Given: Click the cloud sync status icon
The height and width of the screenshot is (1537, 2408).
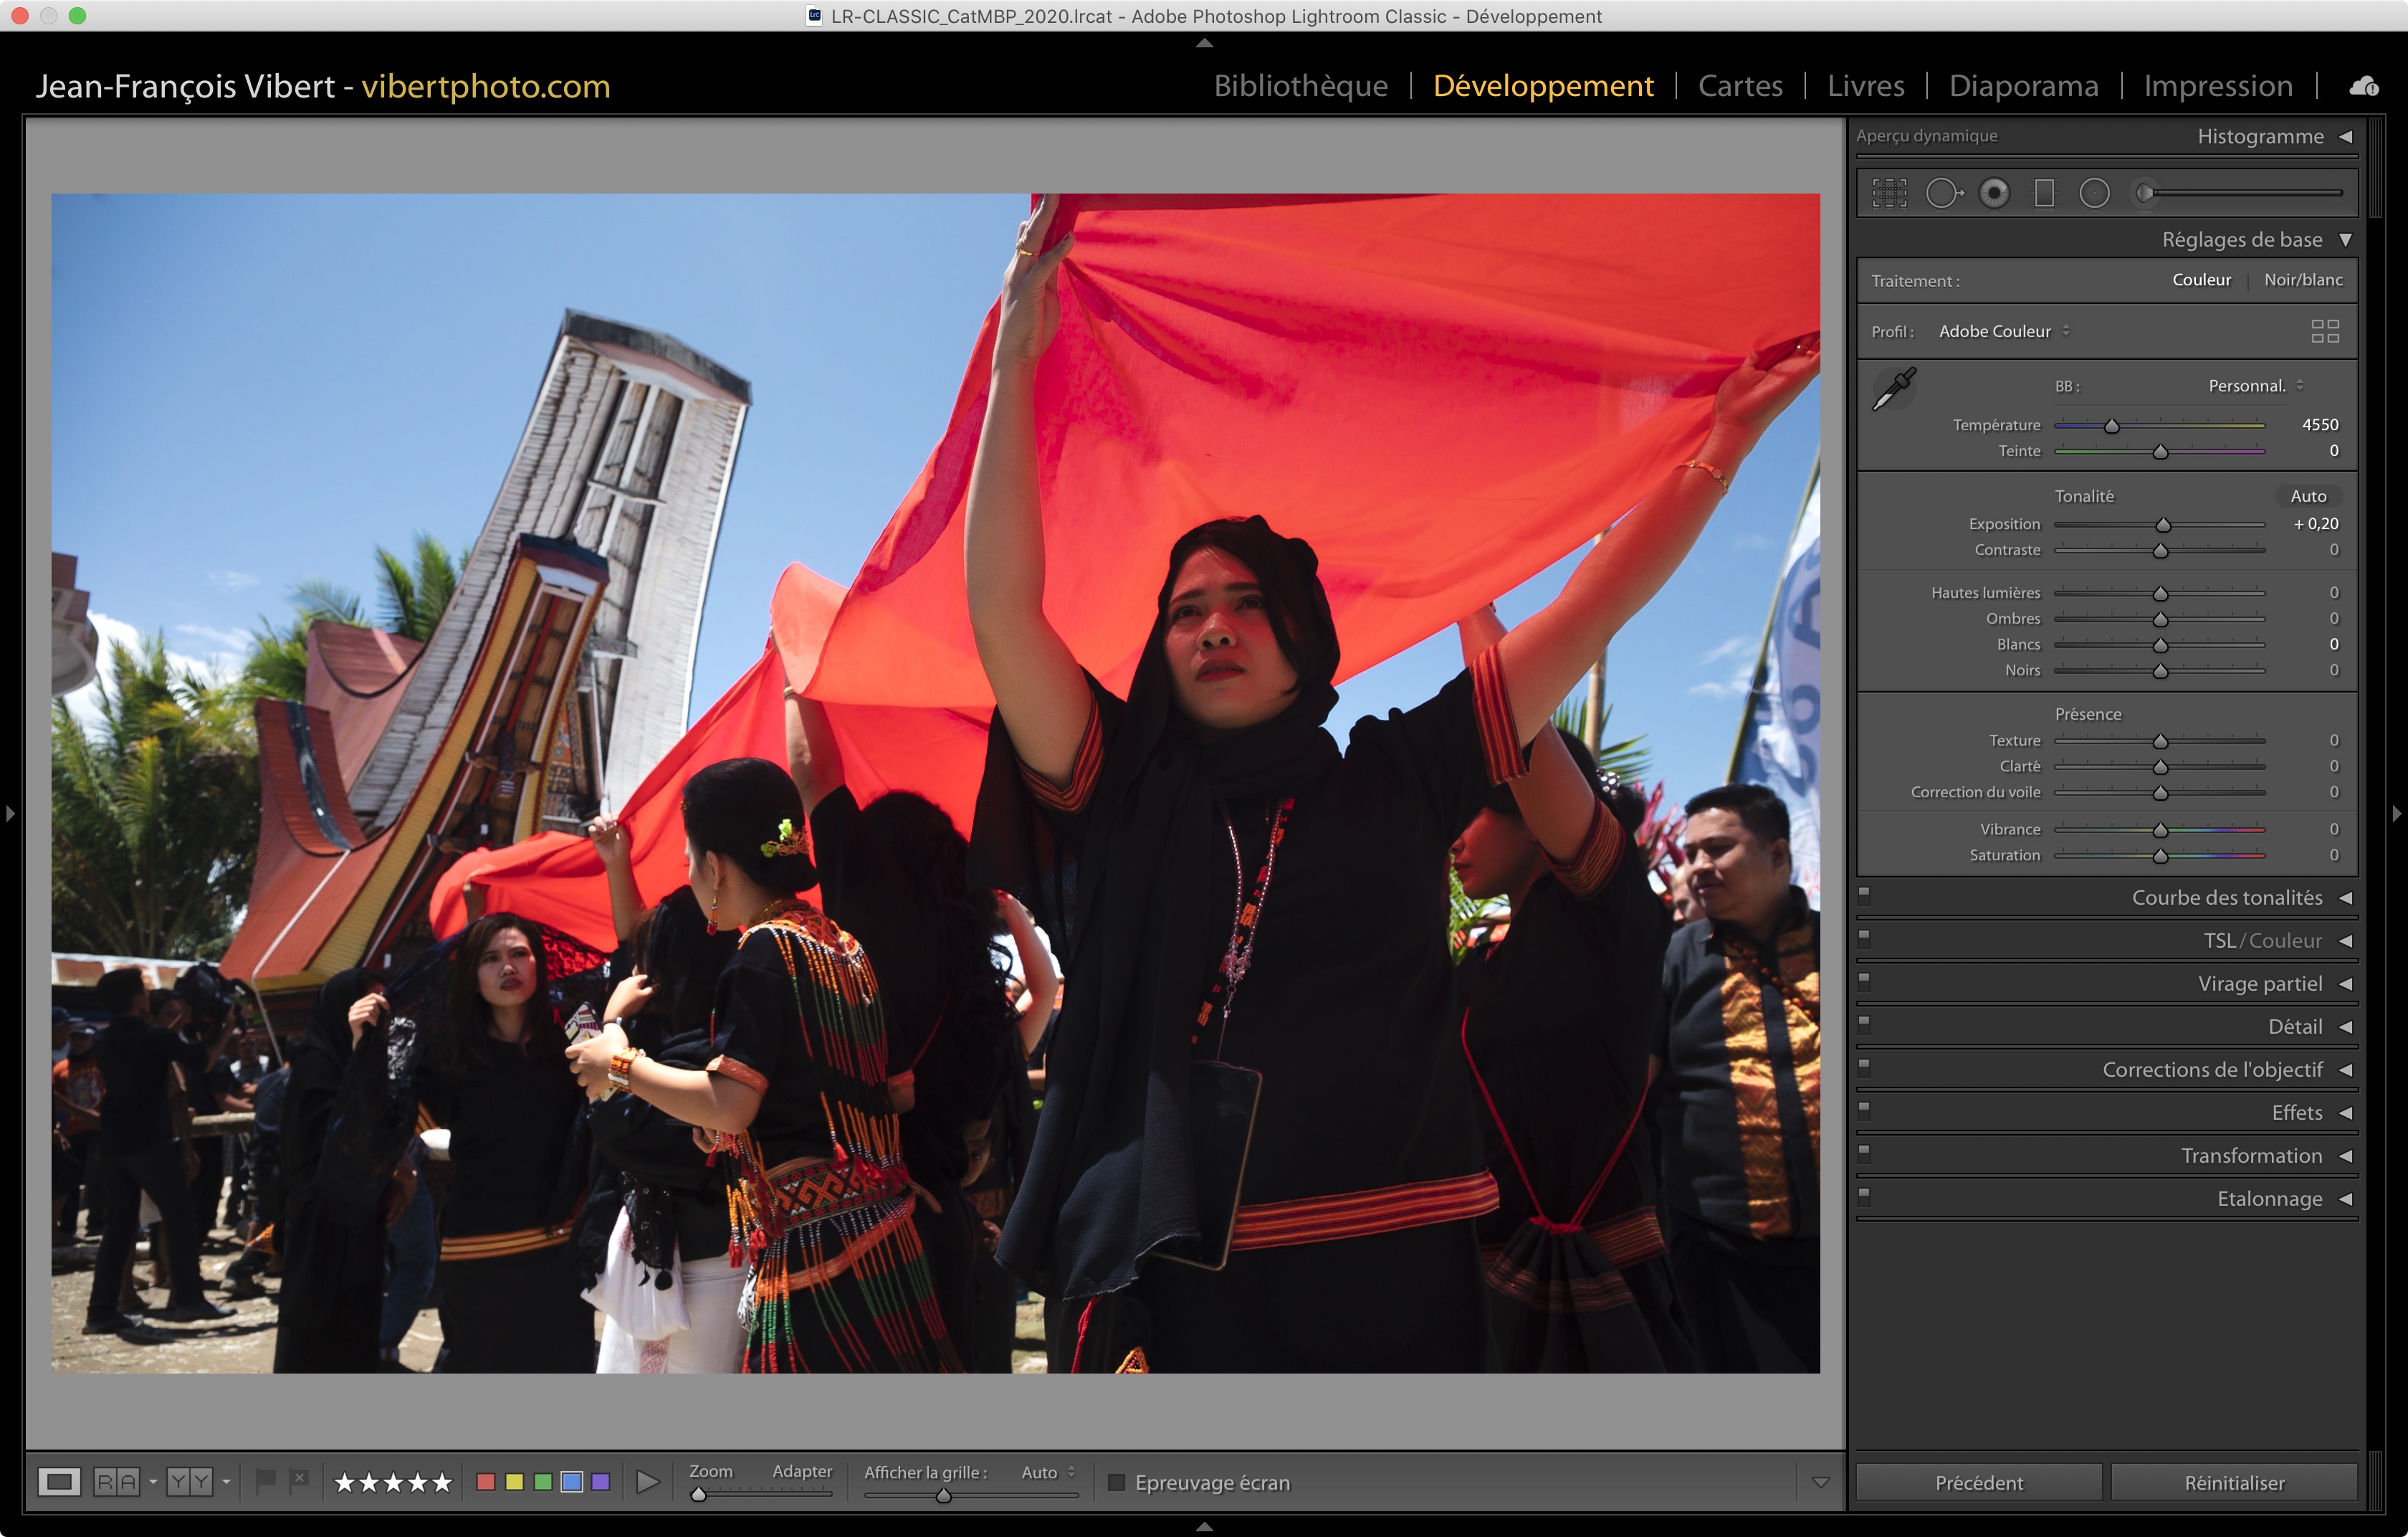Looking at the screenshot, I should pos(2364,87).
